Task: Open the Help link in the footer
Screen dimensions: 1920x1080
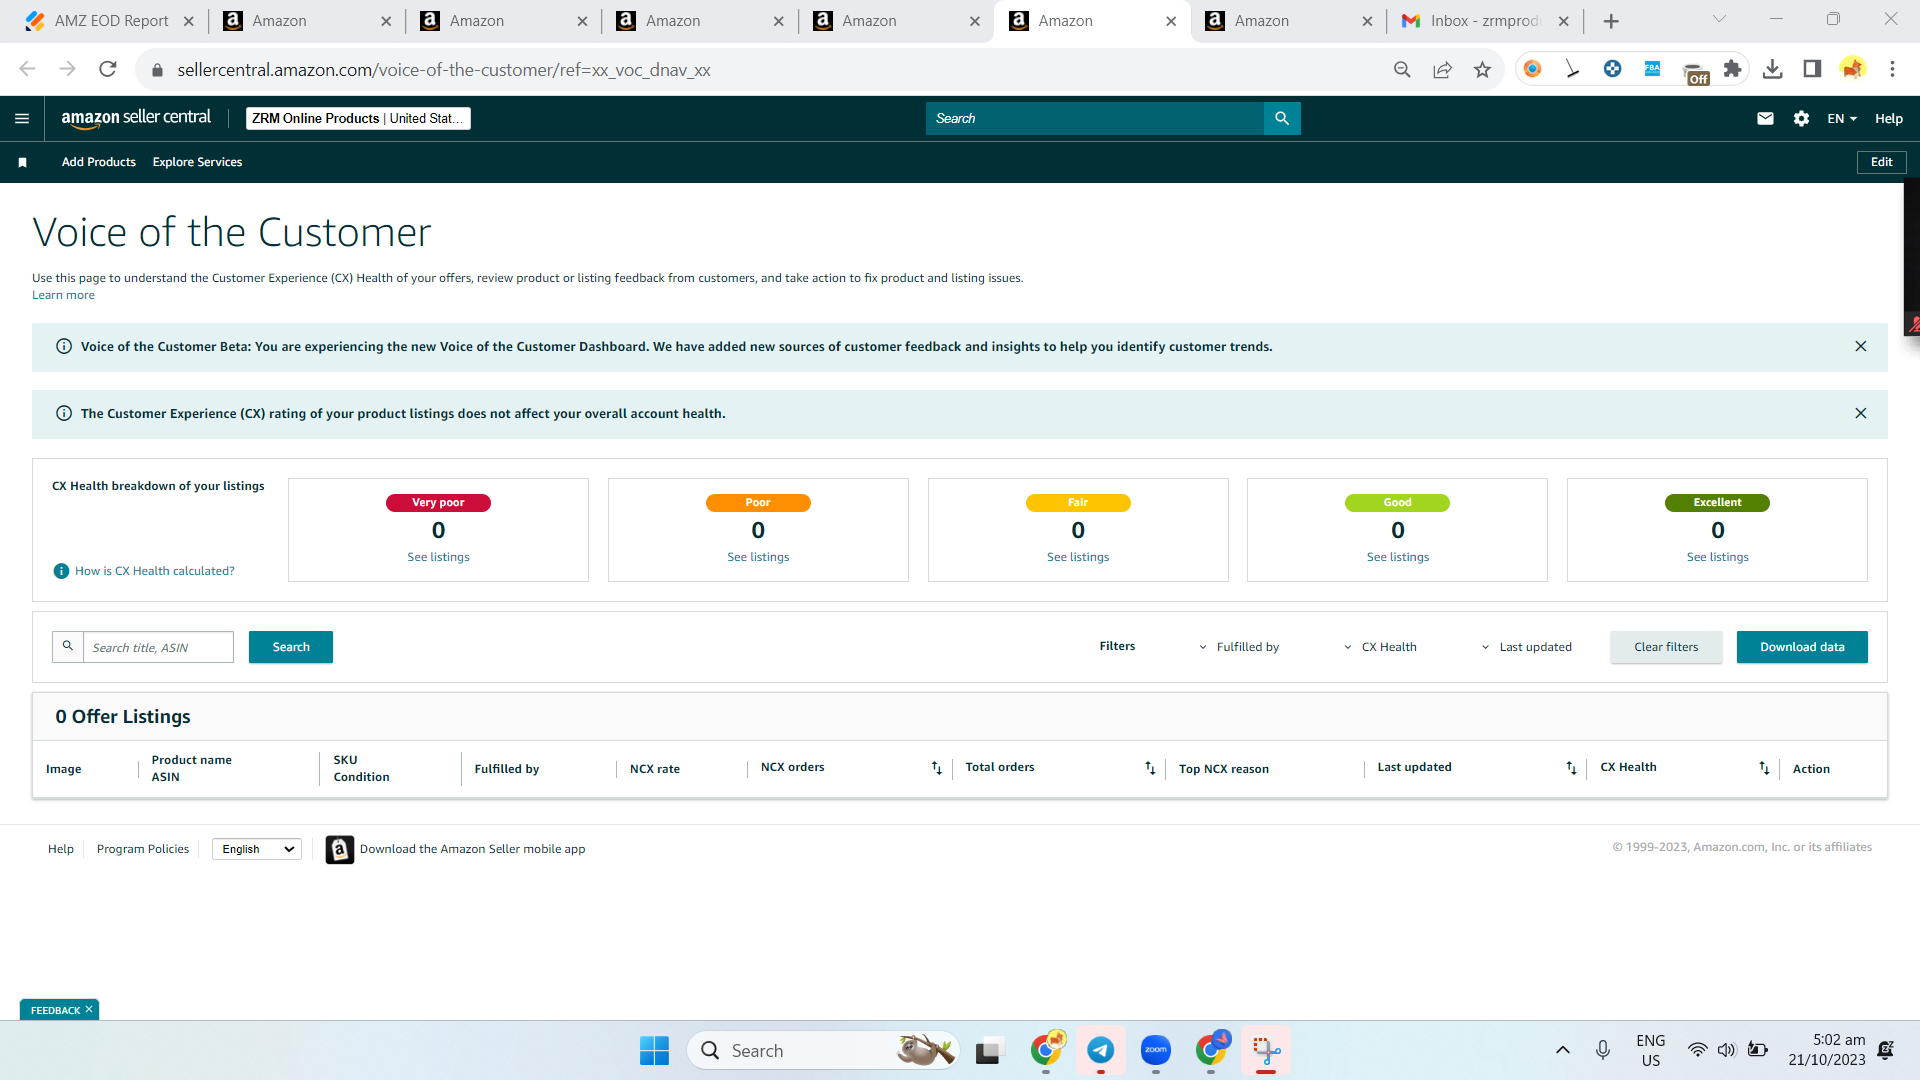Action: 61,849
